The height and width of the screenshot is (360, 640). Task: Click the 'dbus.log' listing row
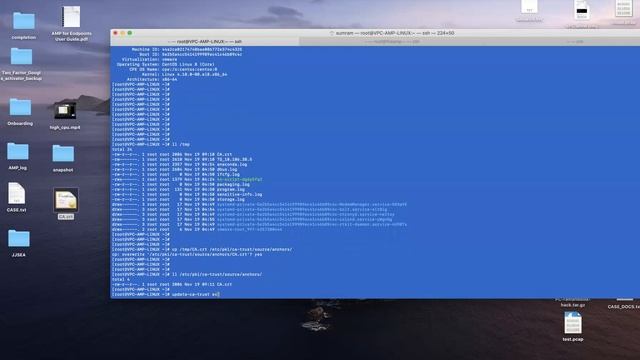(x=175, y=169)
